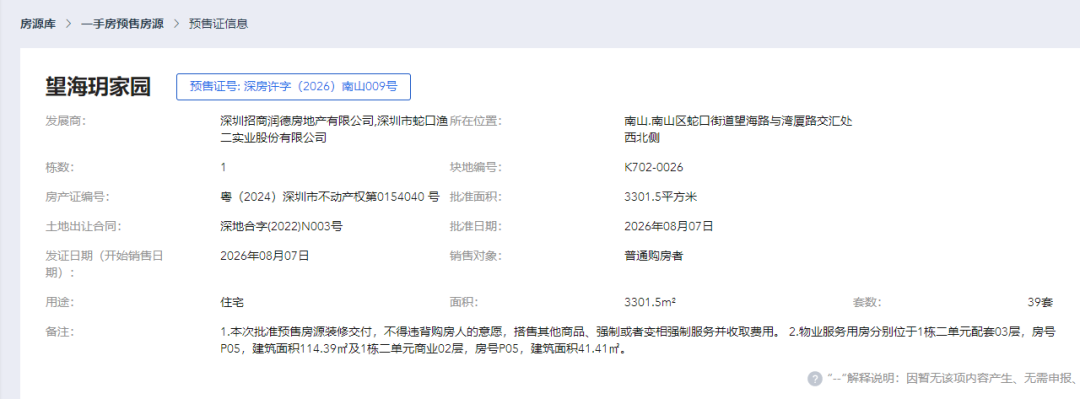Viewport: 1080px width, 399px height.
Task: Click the unit count 39套
Action: pos(1039,302)
